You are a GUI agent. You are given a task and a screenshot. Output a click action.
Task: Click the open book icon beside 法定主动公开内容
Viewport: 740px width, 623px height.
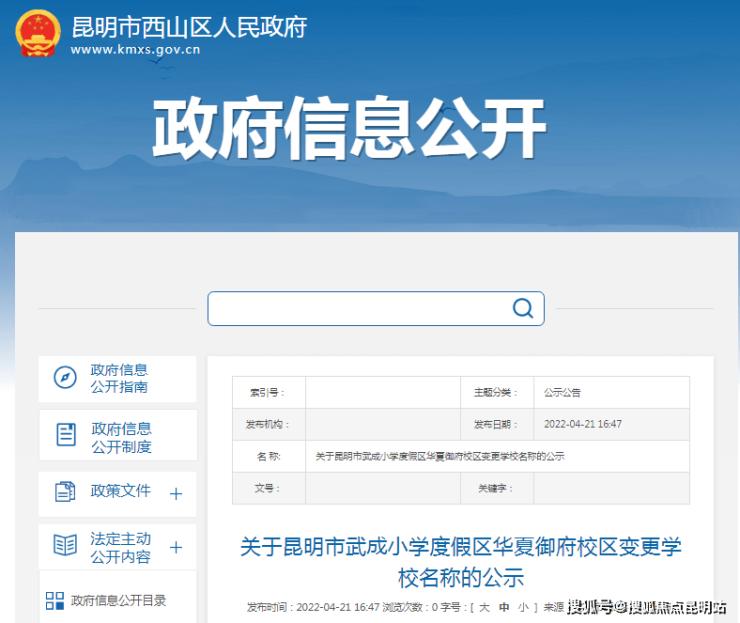65,545
